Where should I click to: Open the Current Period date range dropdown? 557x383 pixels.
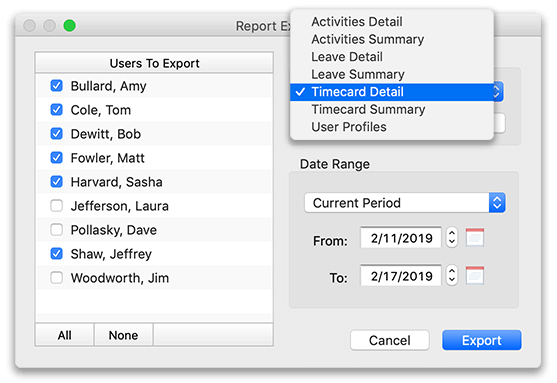[405, 203]
